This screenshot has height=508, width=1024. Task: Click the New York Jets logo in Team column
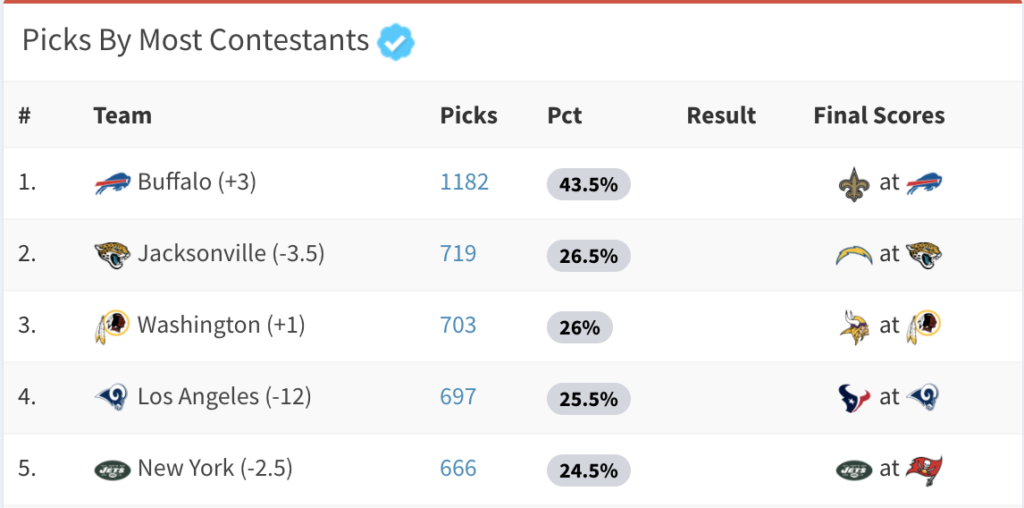tap(113, 469)
